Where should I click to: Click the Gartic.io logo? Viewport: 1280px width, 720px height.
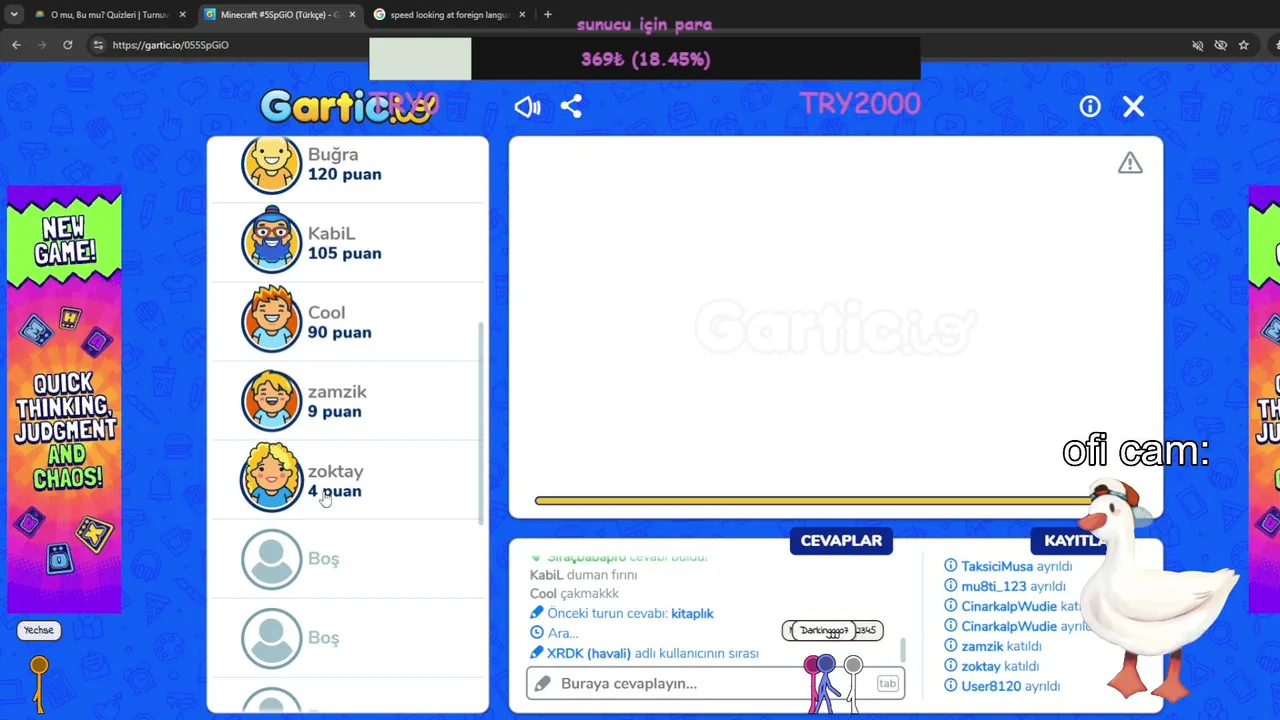coord(347,106)
